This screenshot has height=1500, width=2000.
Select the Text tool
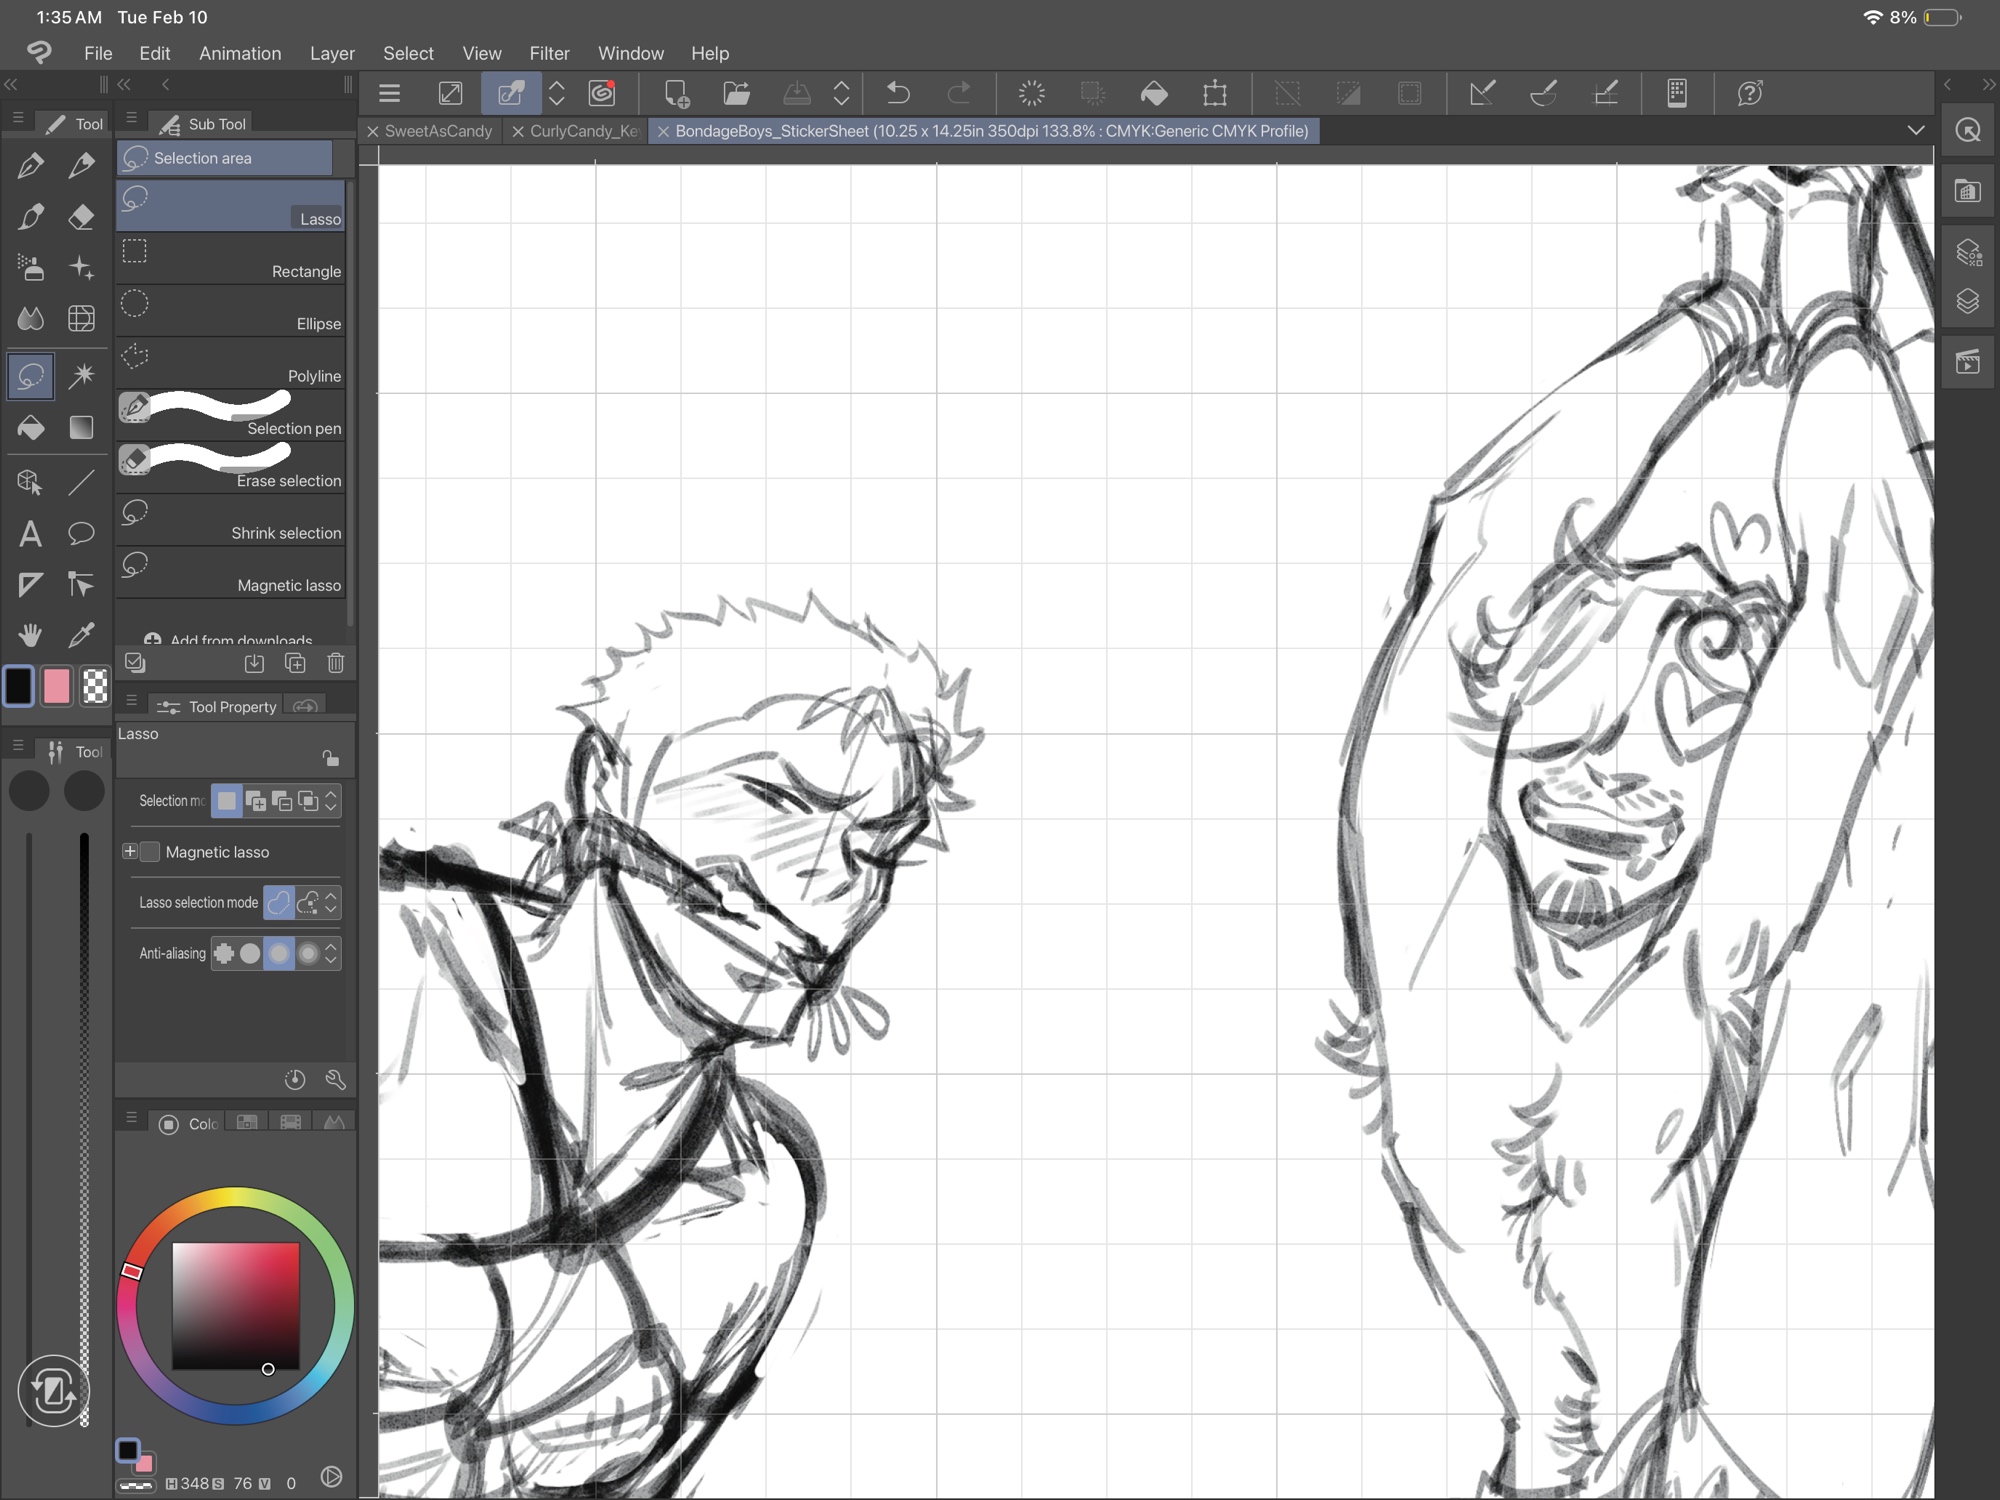pyautogui.click(x=30, y=534)
